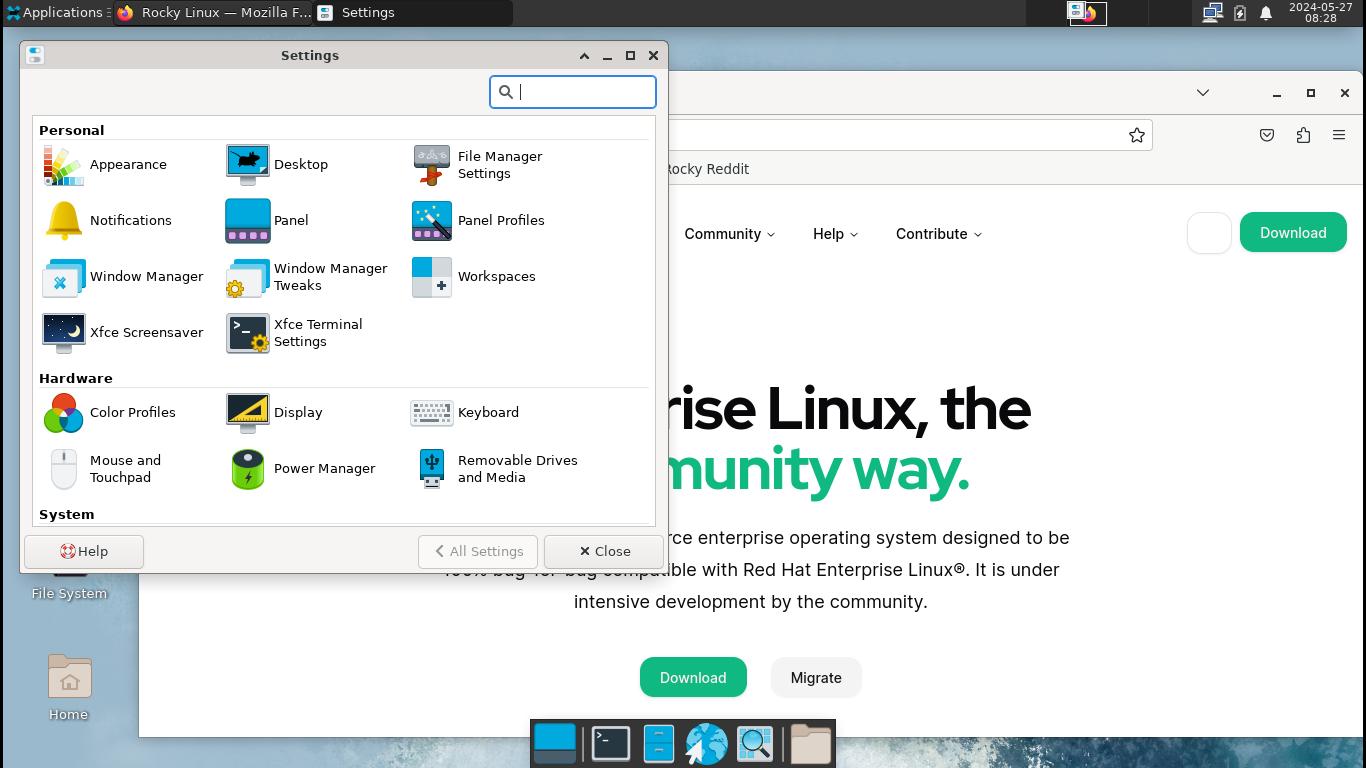
Task: Open Workspaces settings
Action: click(x=474, y=277)
